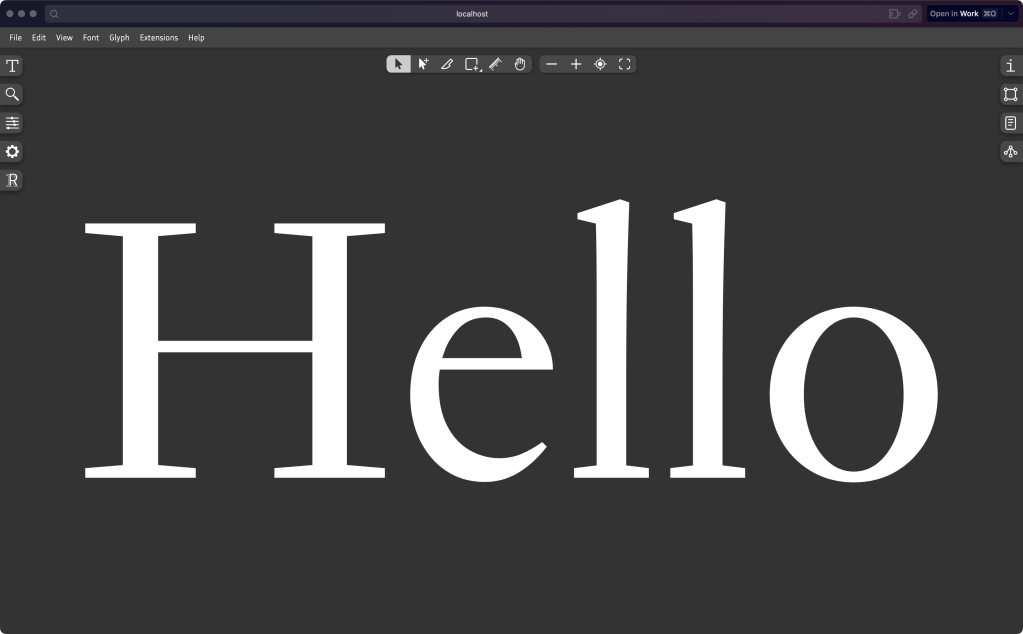This screenshot has width=1023, height=634.
Task: Open the gear settings panel
Action: (12, 152)
